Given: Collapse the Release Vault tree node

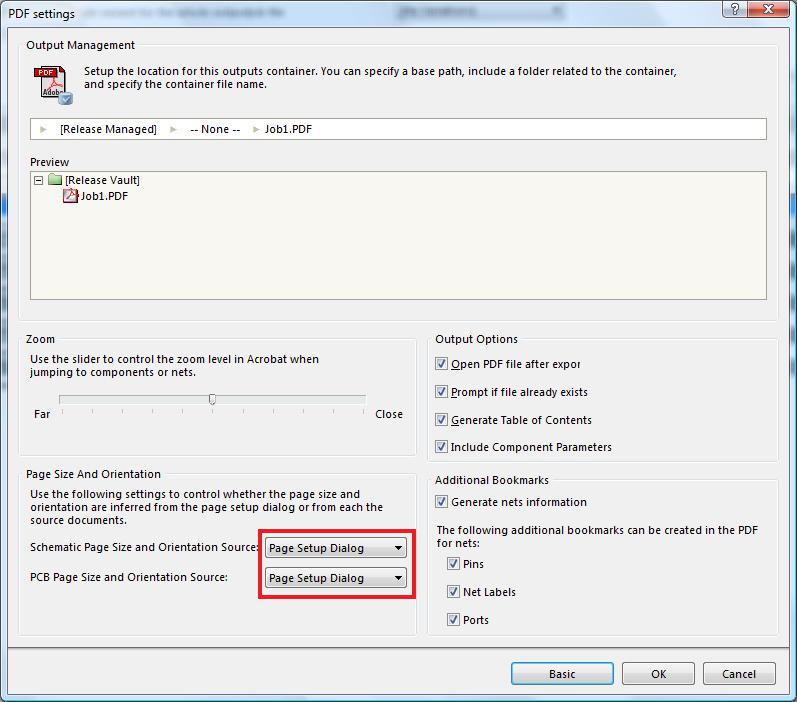Looking at the screenshot, I should pyautogui.click(x=38, y=180).
